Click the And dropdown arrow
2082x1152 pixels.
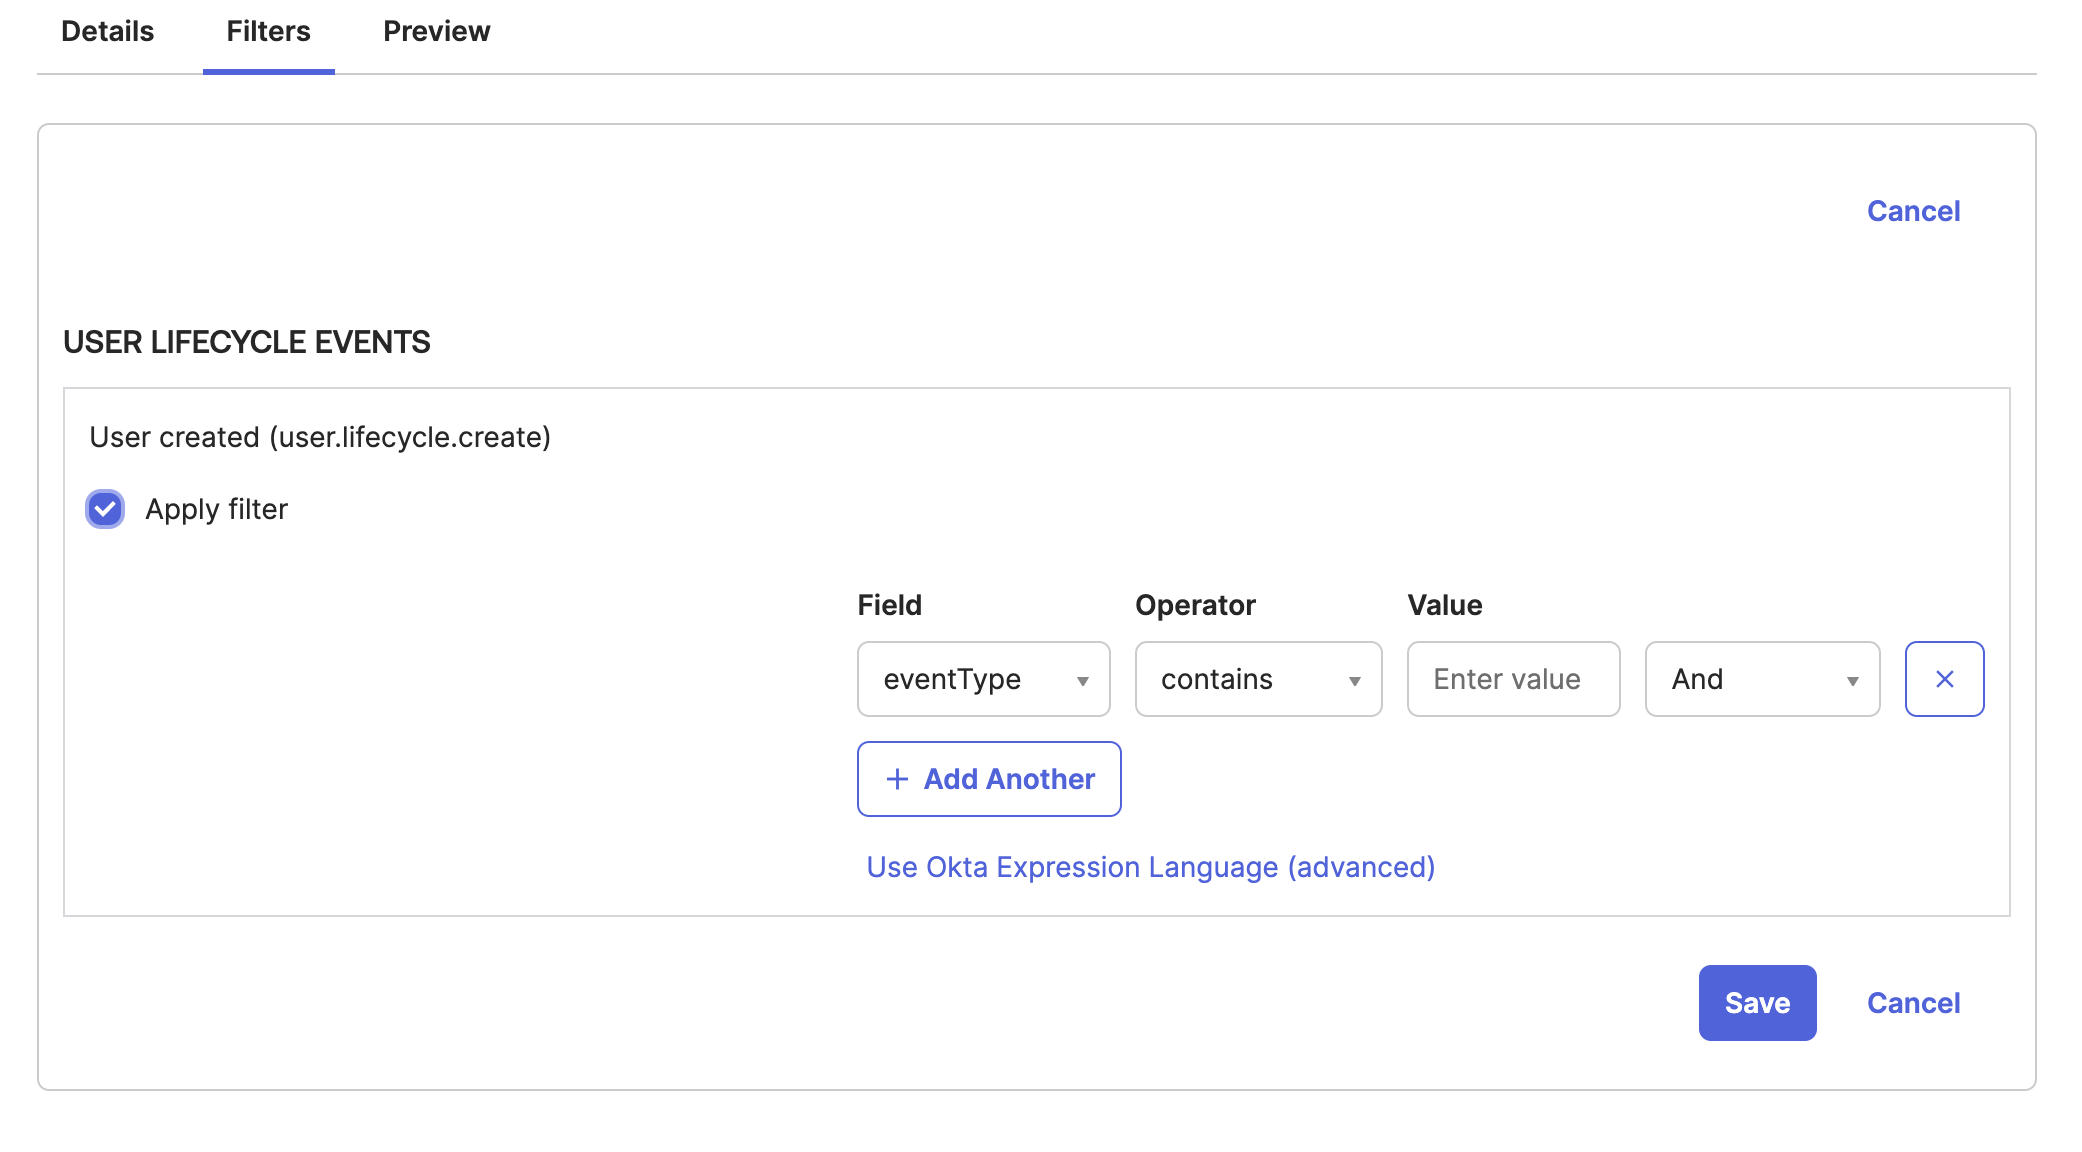1852,681
